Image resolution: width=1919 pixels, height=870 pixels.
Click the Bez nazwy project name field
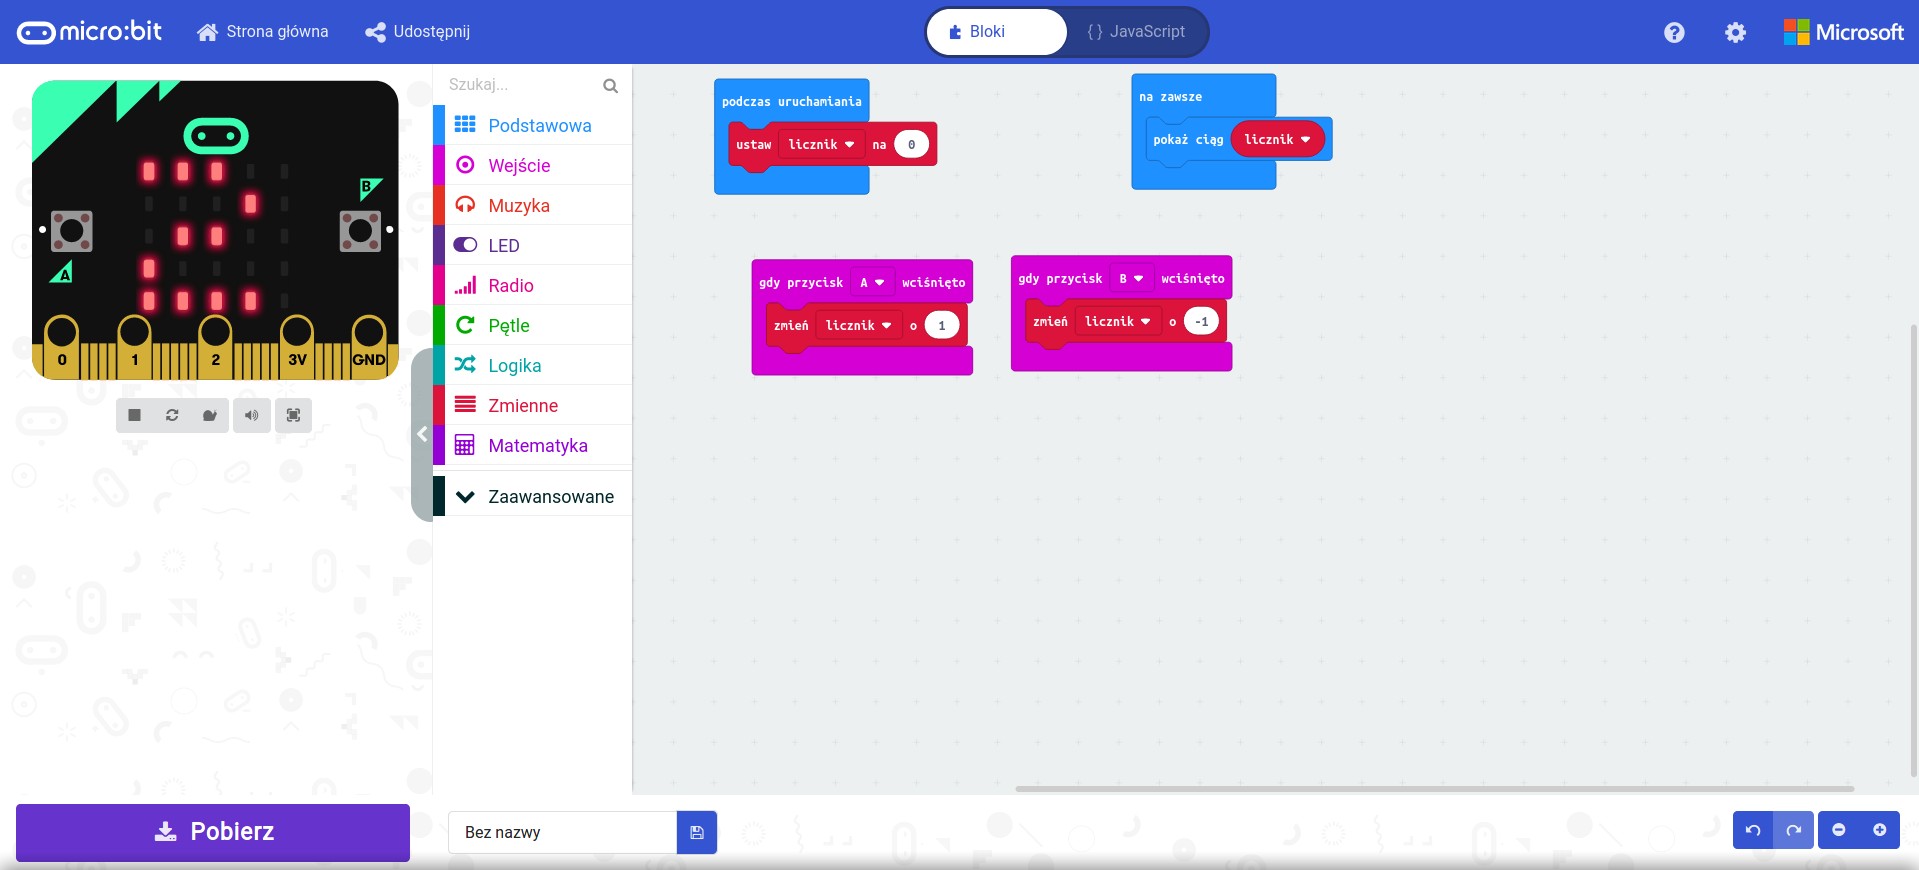point(562,832)
